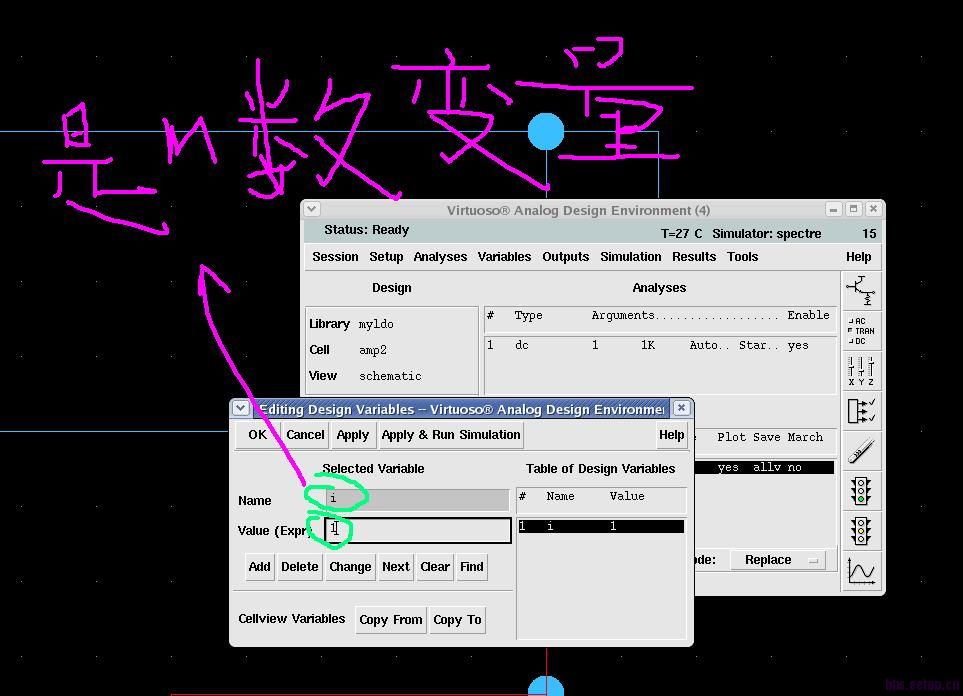
Task: Click the Setup Outputs icon
Action: 860,410
